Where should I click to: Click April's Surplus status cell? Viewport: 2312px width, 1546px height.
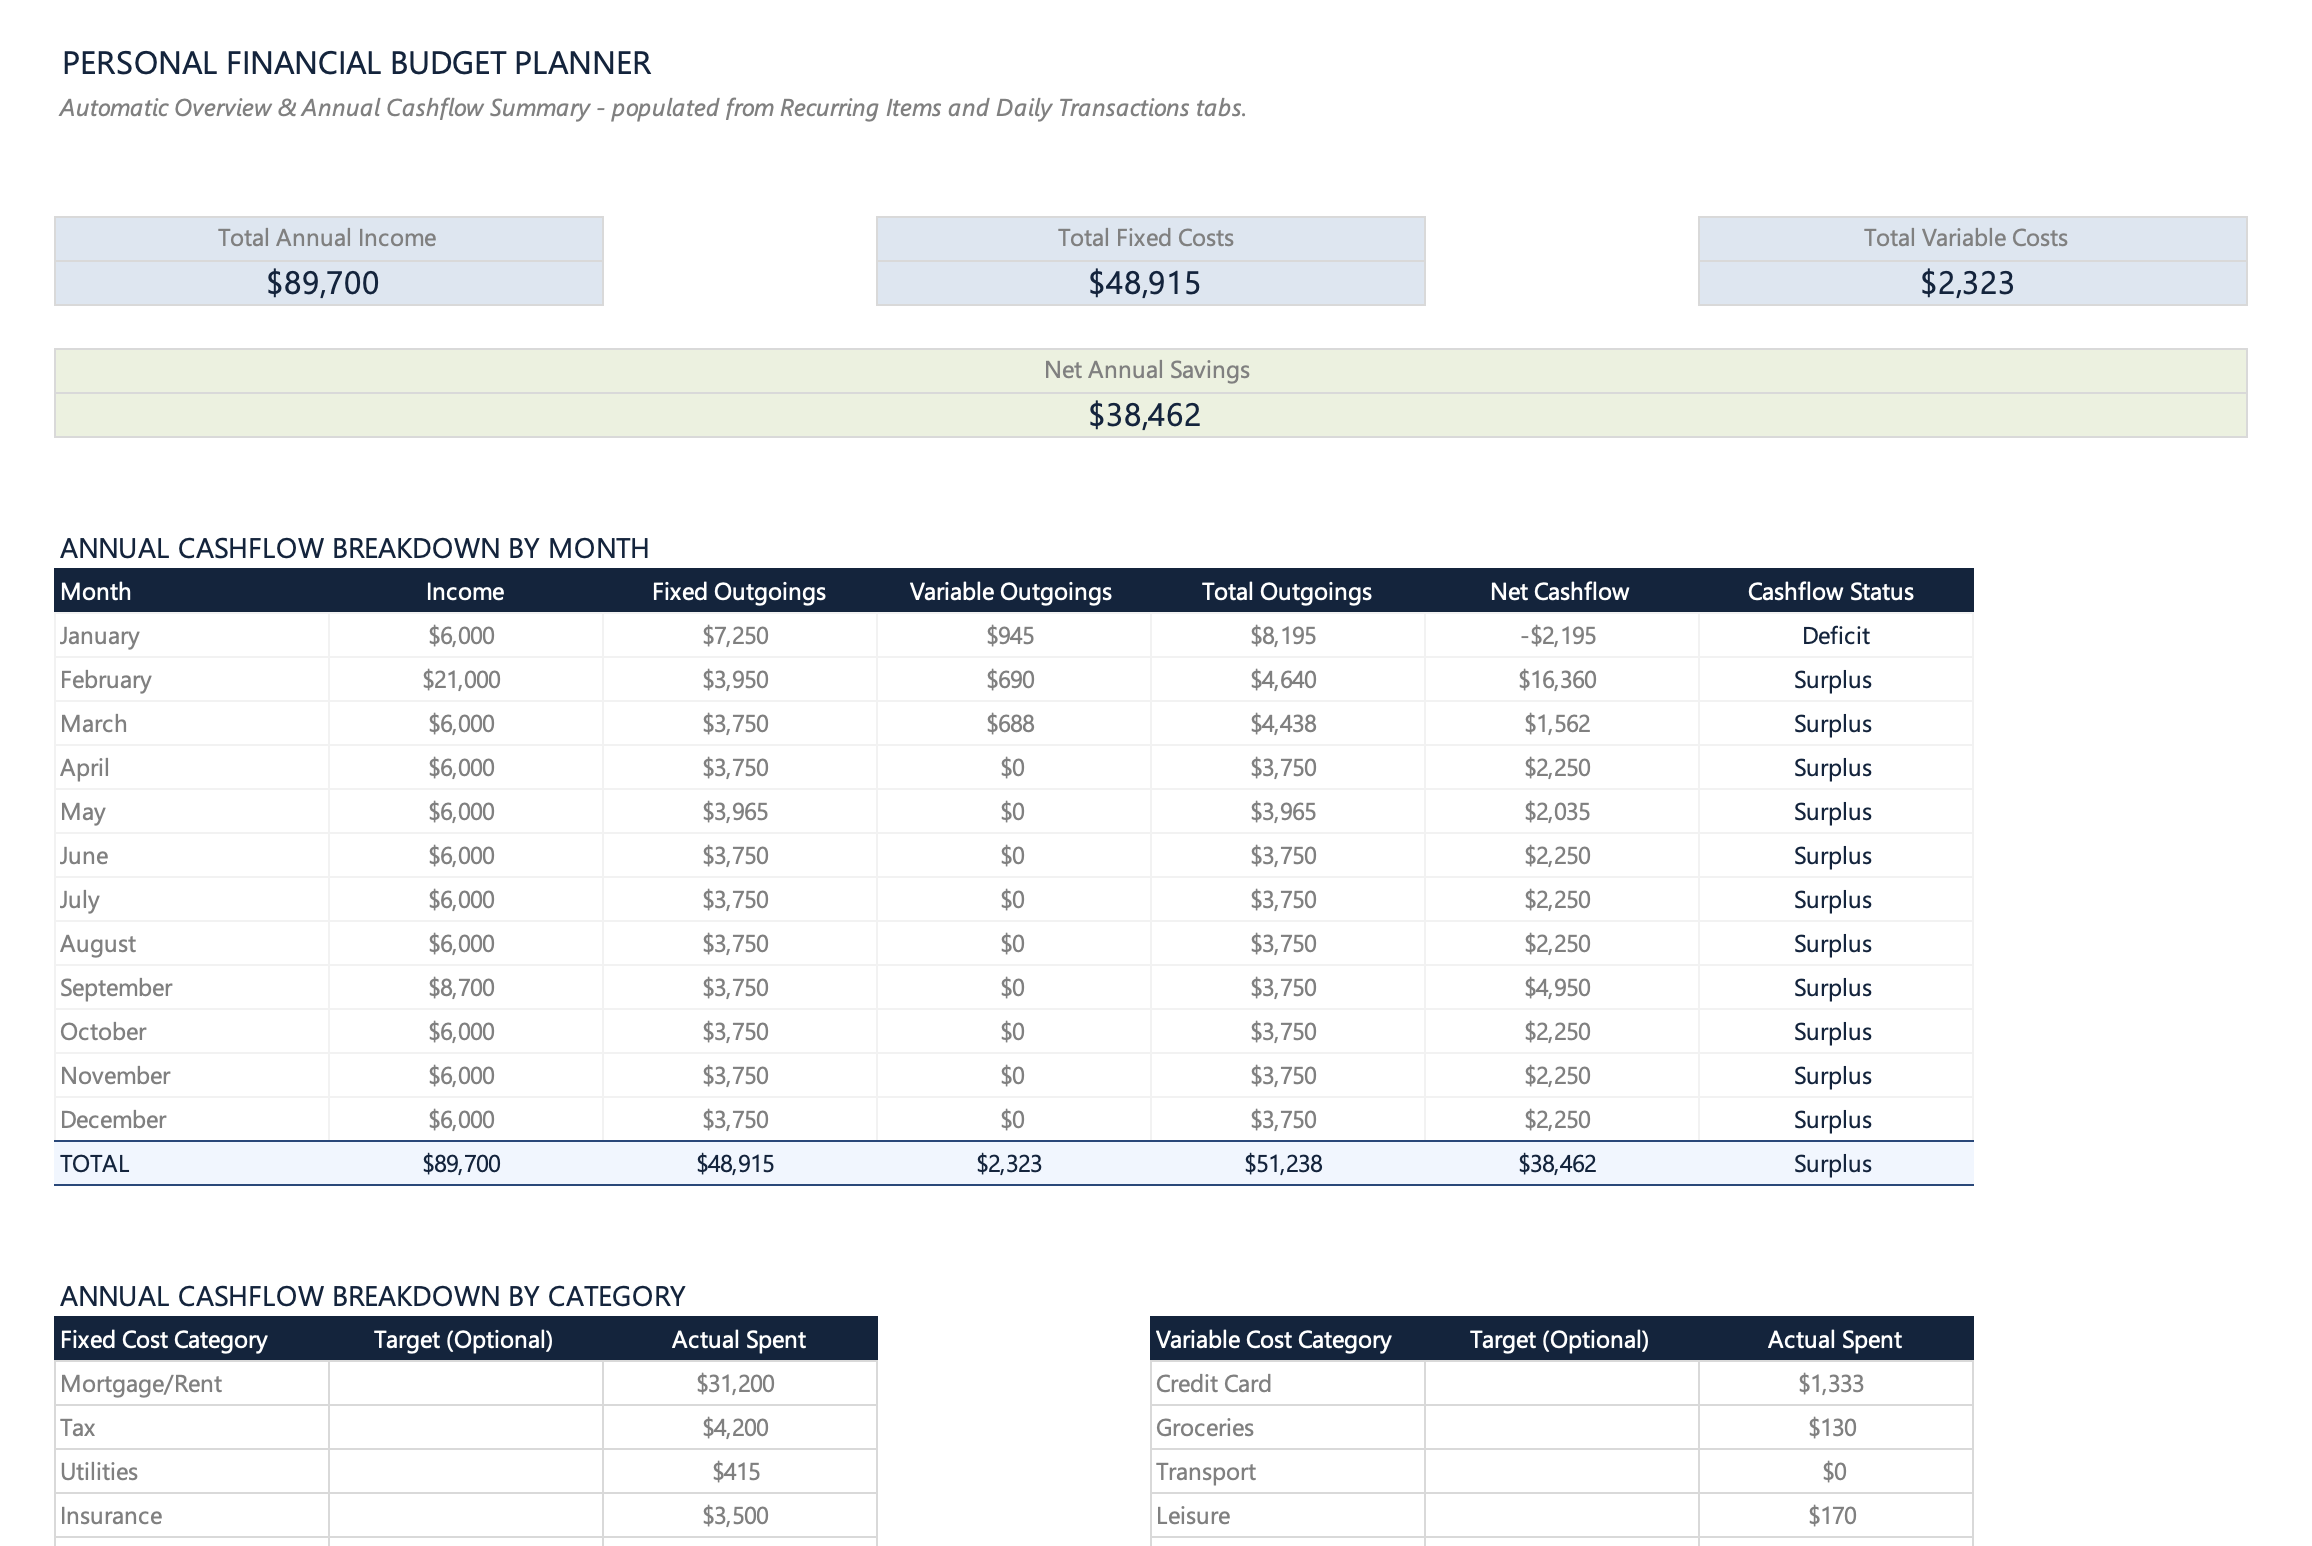click(1836, 768)
